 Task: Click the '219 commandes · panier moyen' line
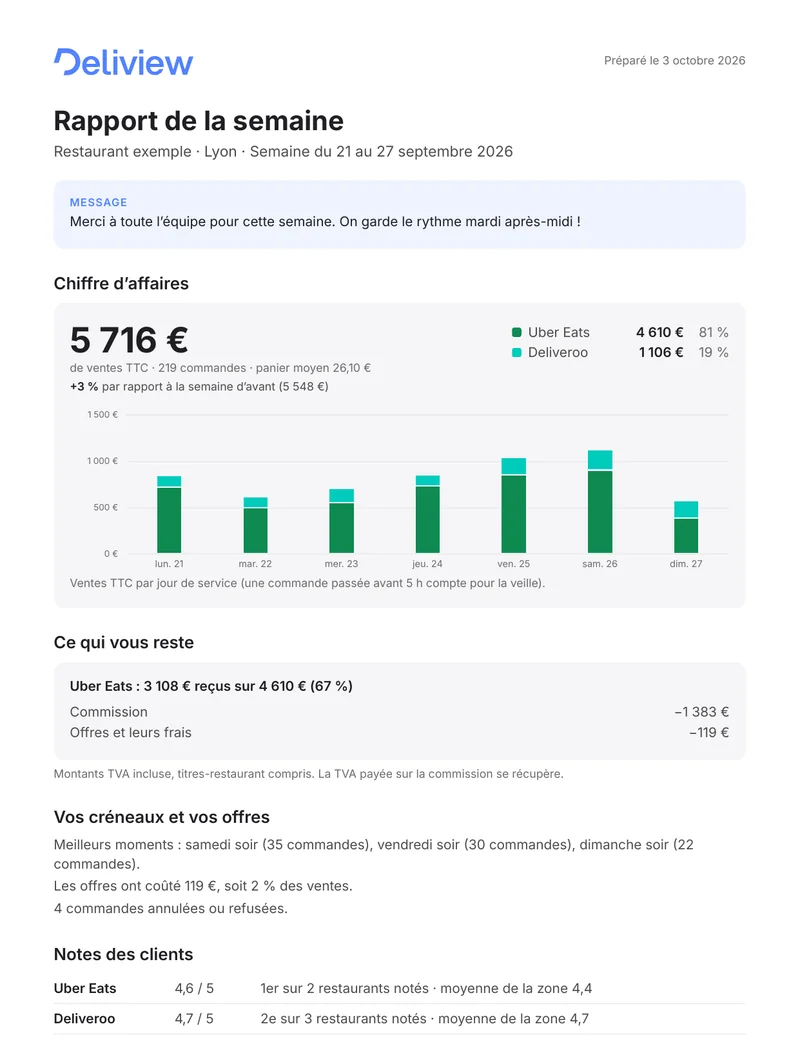[x=220, y=368]
